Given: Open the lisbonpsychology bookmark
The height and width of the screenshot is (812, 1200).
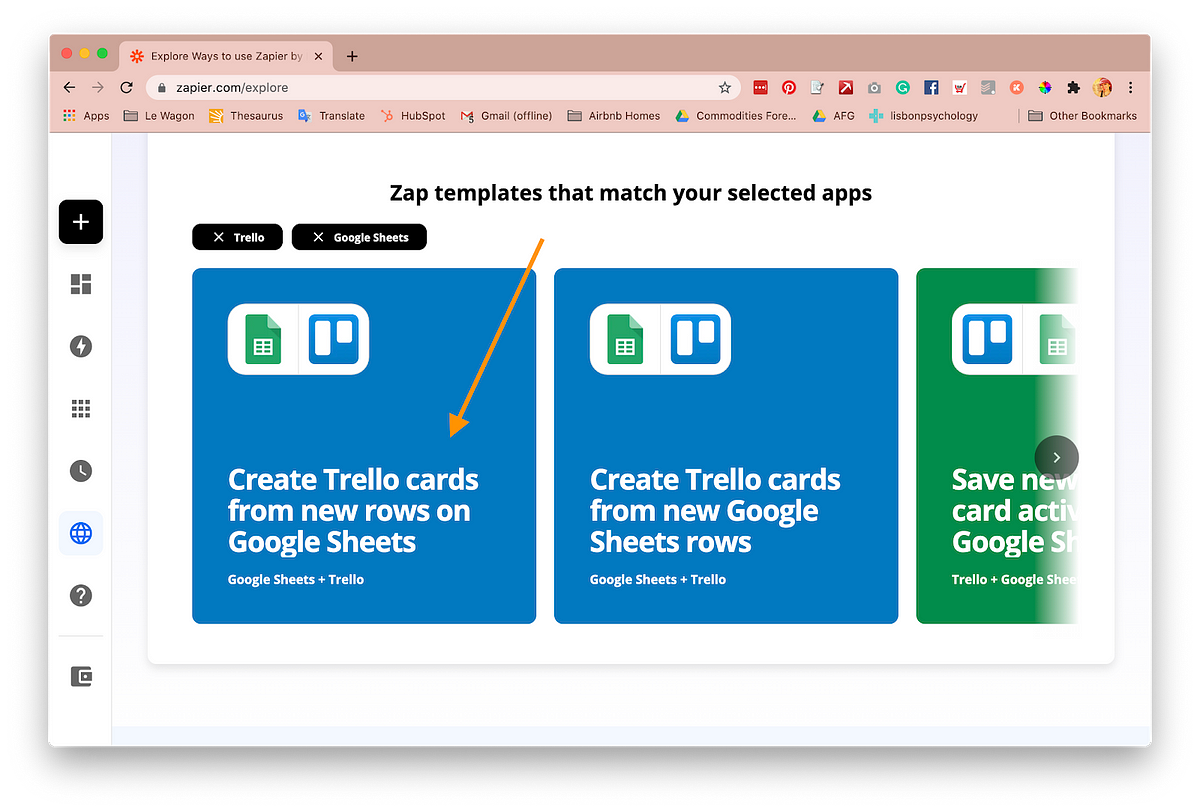Looking at the screenshot, I should pos(923,116).
